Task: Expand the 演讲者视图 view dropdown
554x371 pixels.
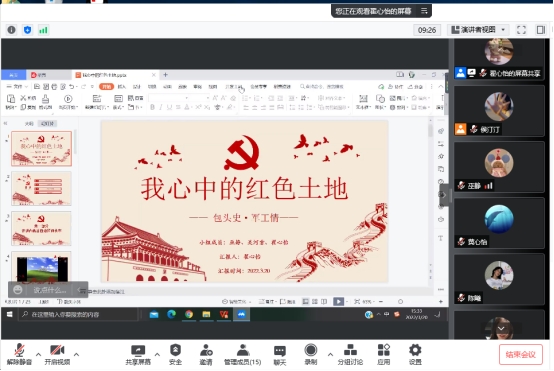Action: [x=478, y=30]
